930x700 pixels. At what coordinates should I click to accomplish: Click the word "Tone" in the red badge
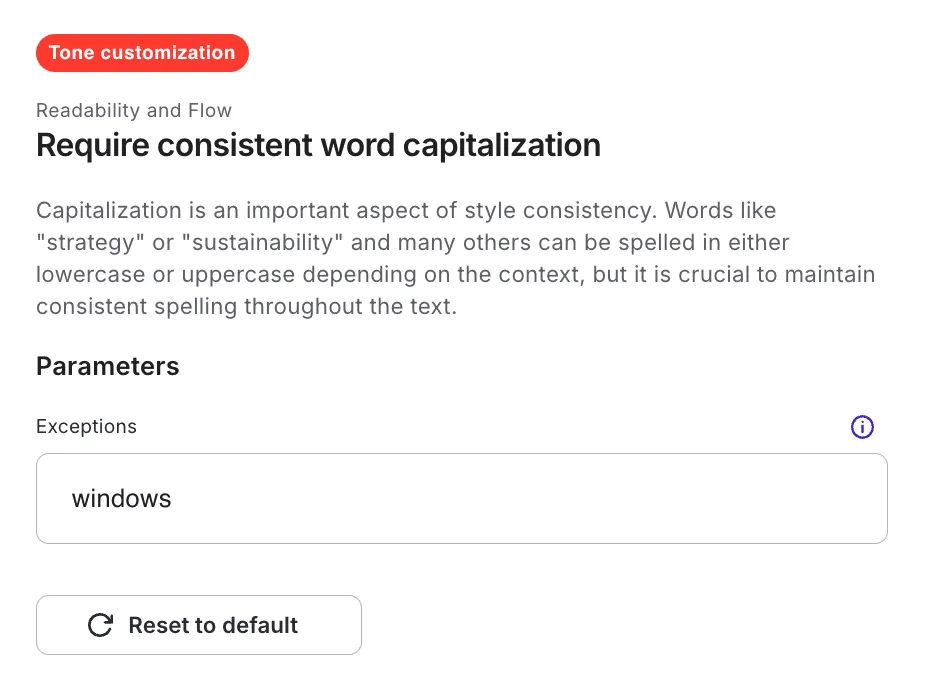click(x=72, y=52)
